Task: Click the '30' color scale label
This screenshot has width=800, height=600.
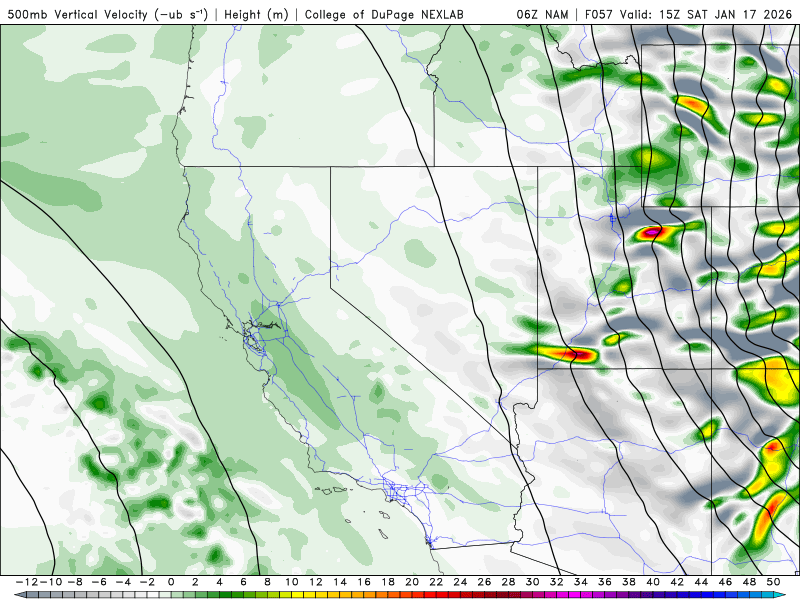Action: [532, 582]
